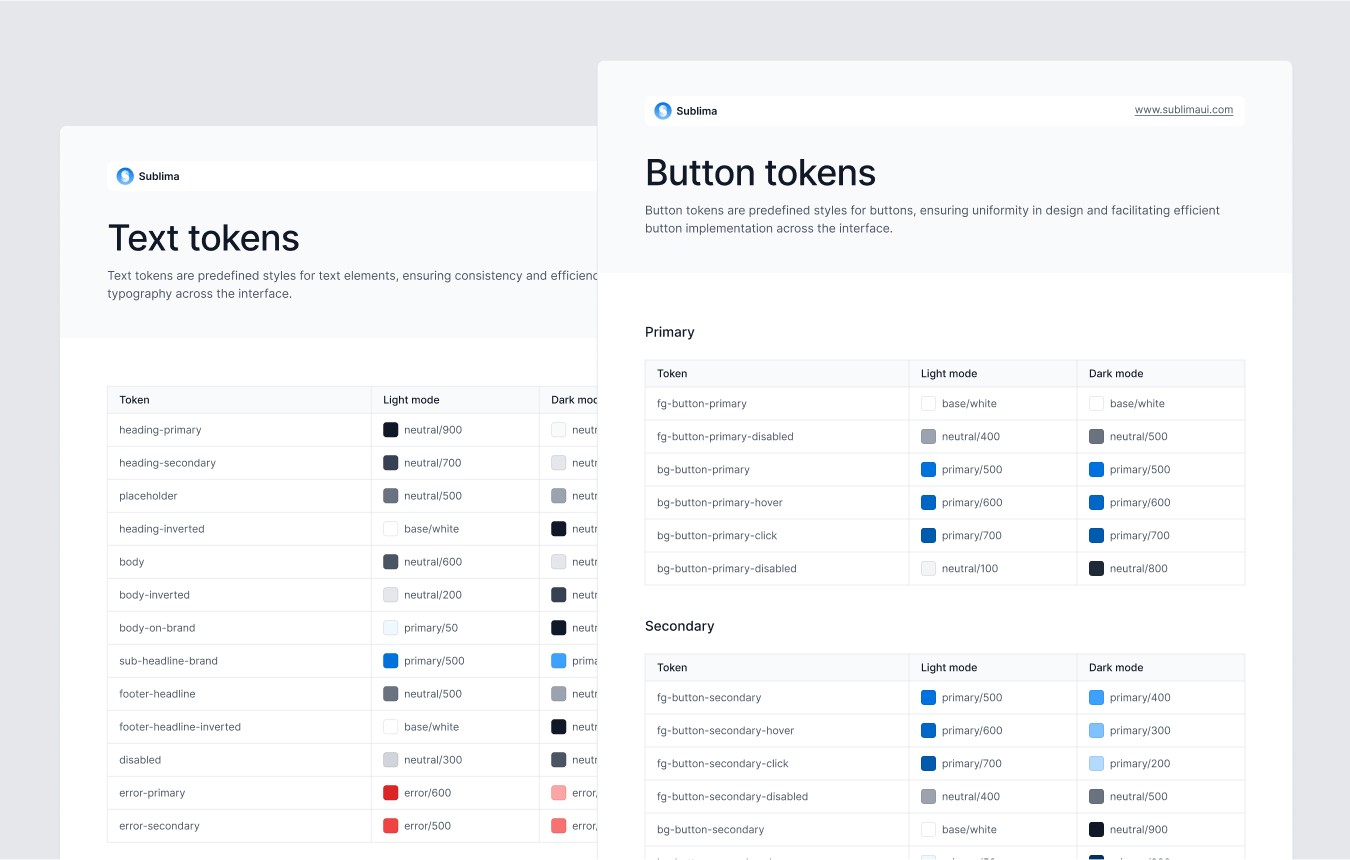The width and height of the screenshot is (1350, 860).
Task: Click 'Token' header in Text tokens table
Action: coord(134,400)
